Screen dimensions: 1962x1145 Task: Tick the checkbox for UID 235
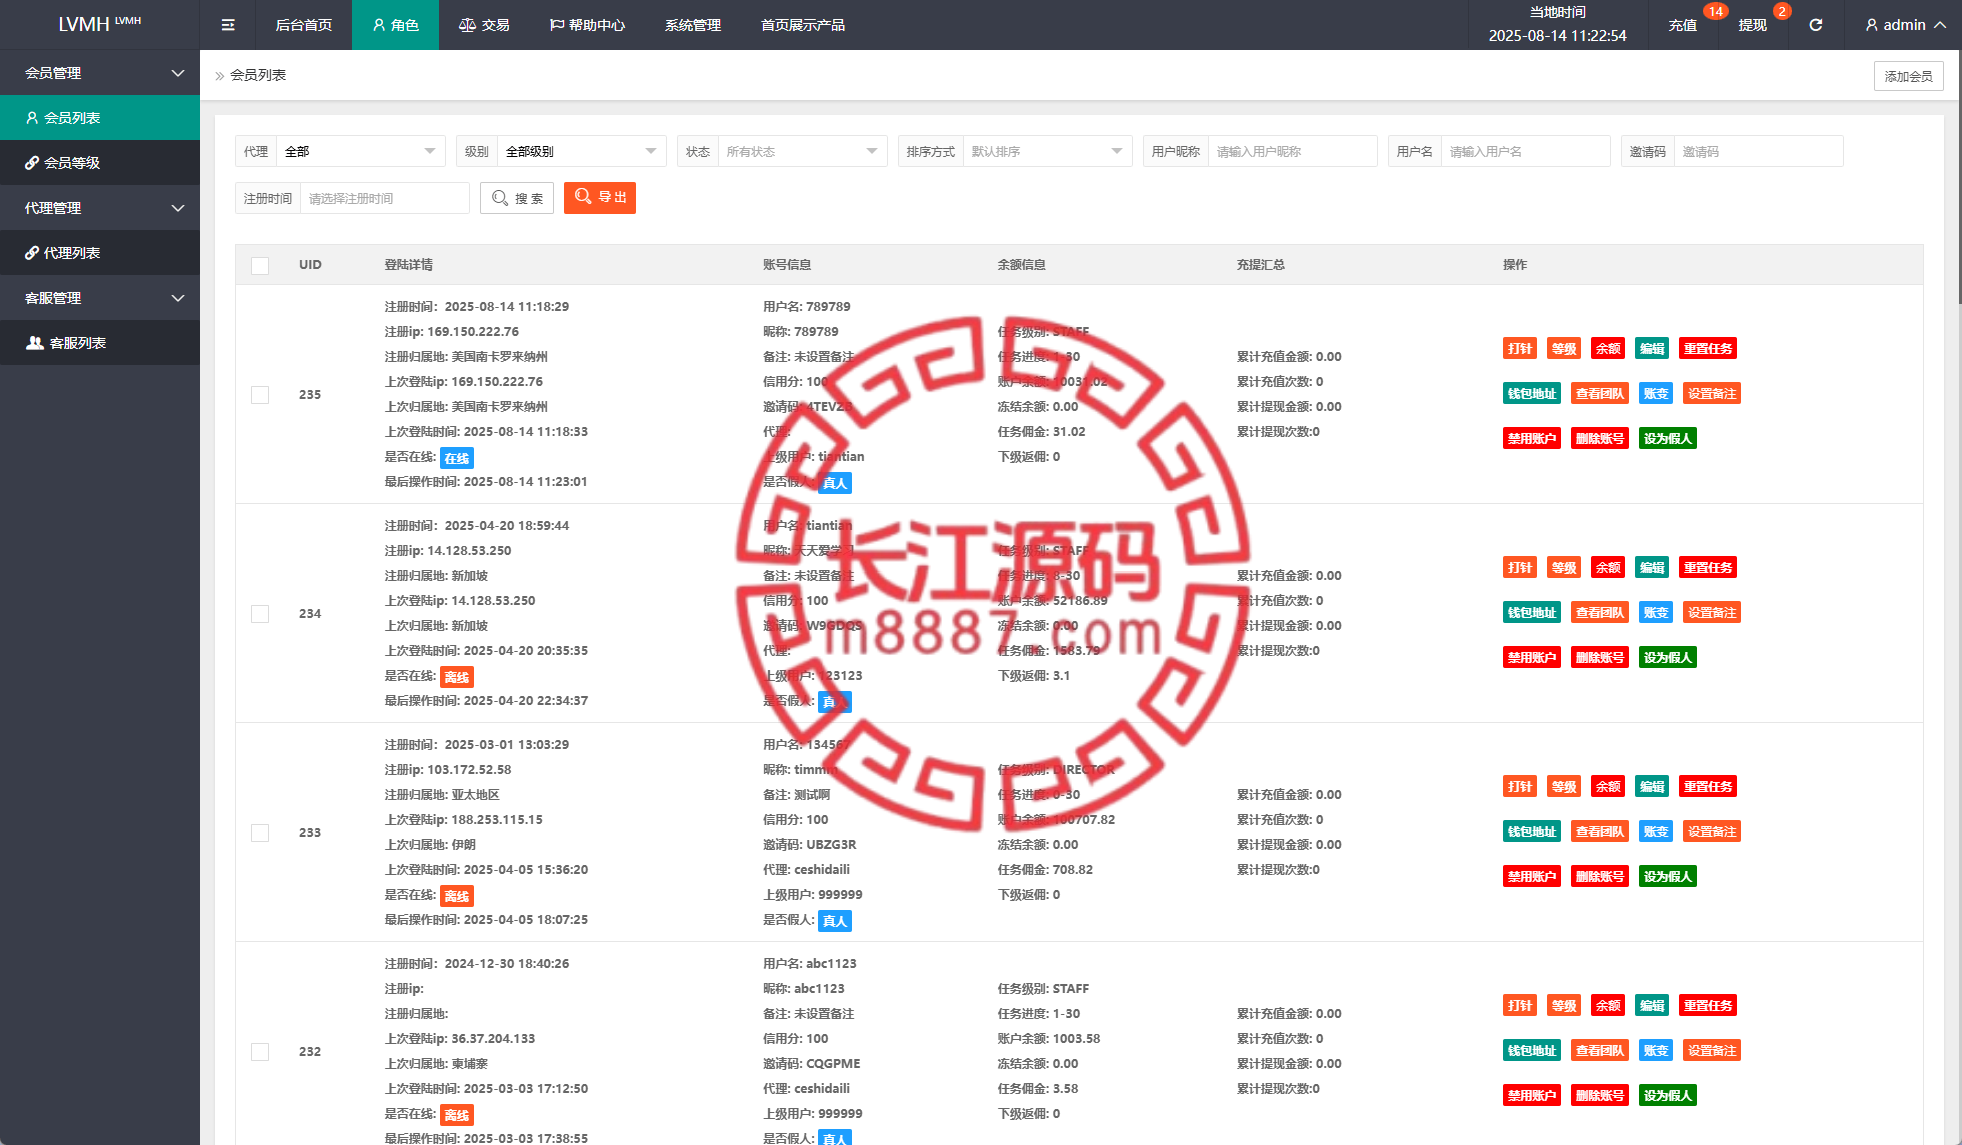click(x=260, y=395)
